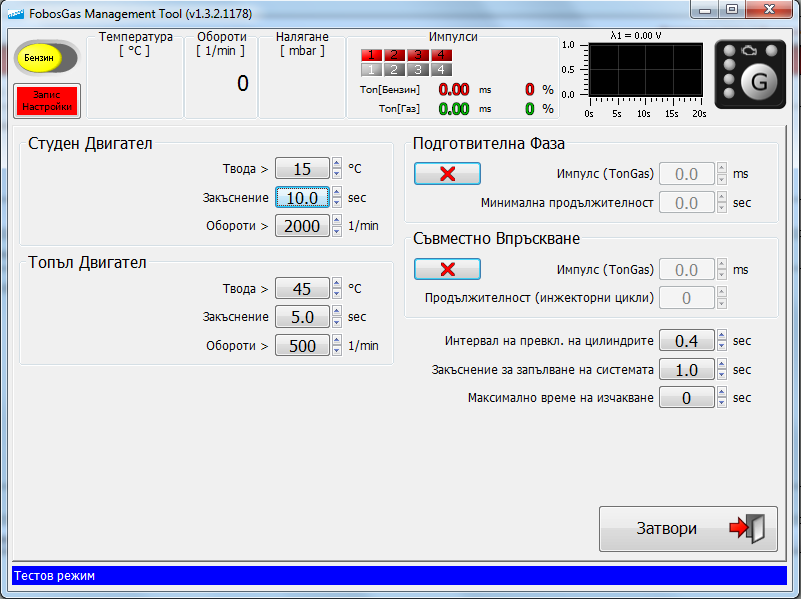Click the G gas switch panel icon
The width and height of the screenshot is (801, 599).
tap(751, 75)
